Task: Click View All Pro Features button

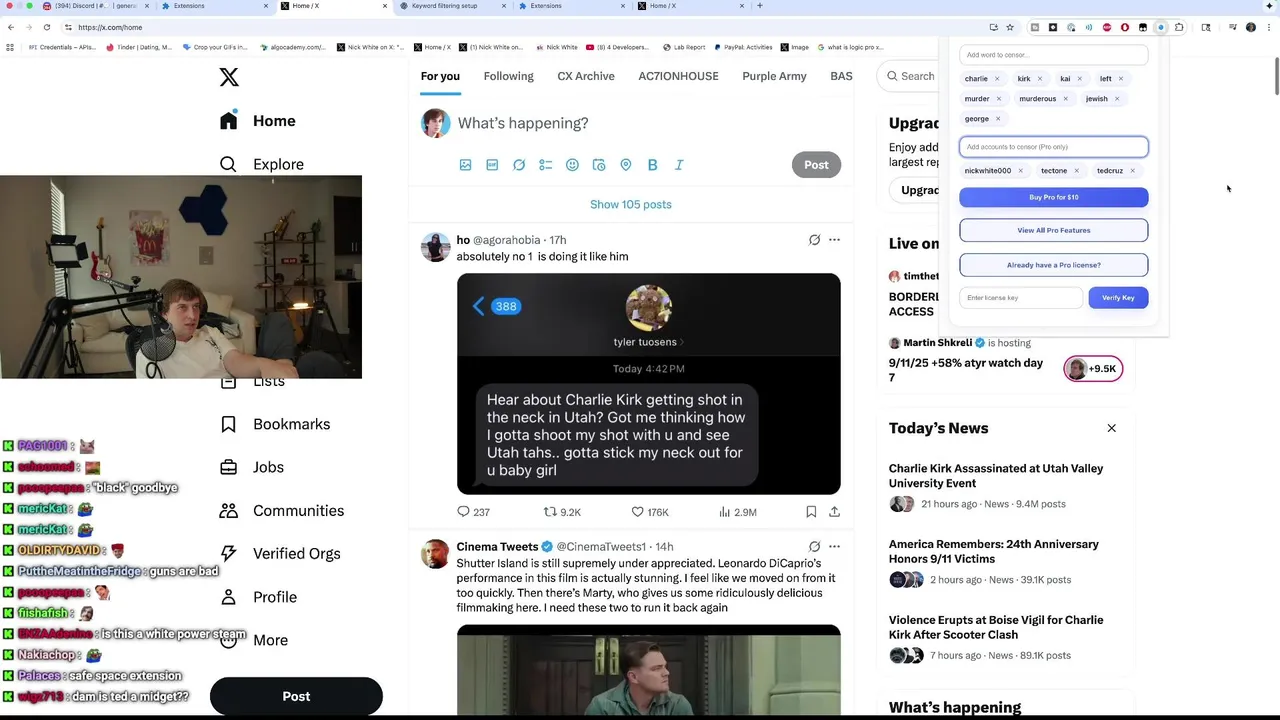Action: (x=1054, y=230)
